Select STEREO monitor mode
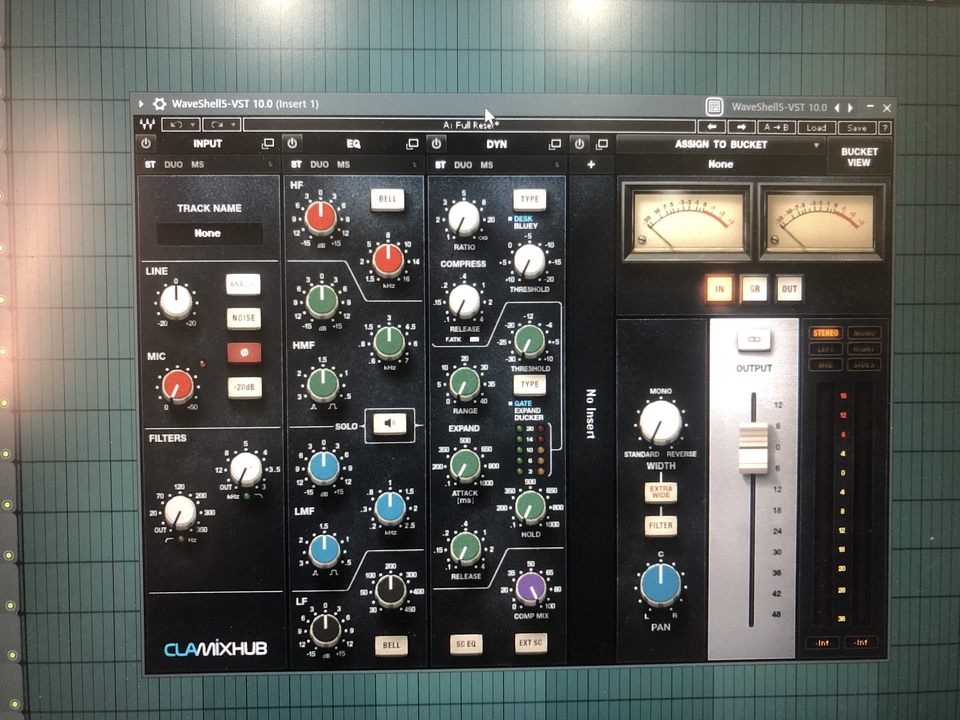Screen dimensions: 960x720 point(825,333)
